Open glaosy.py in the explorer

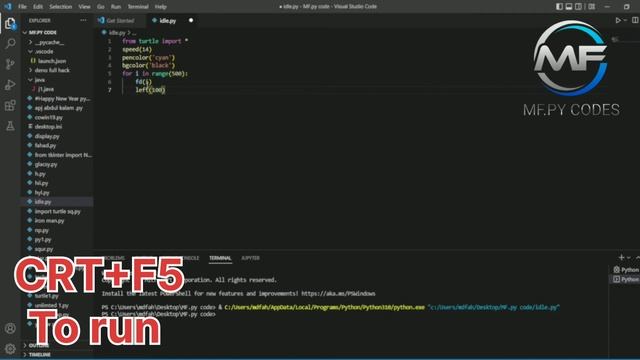[x=46, y=164]
